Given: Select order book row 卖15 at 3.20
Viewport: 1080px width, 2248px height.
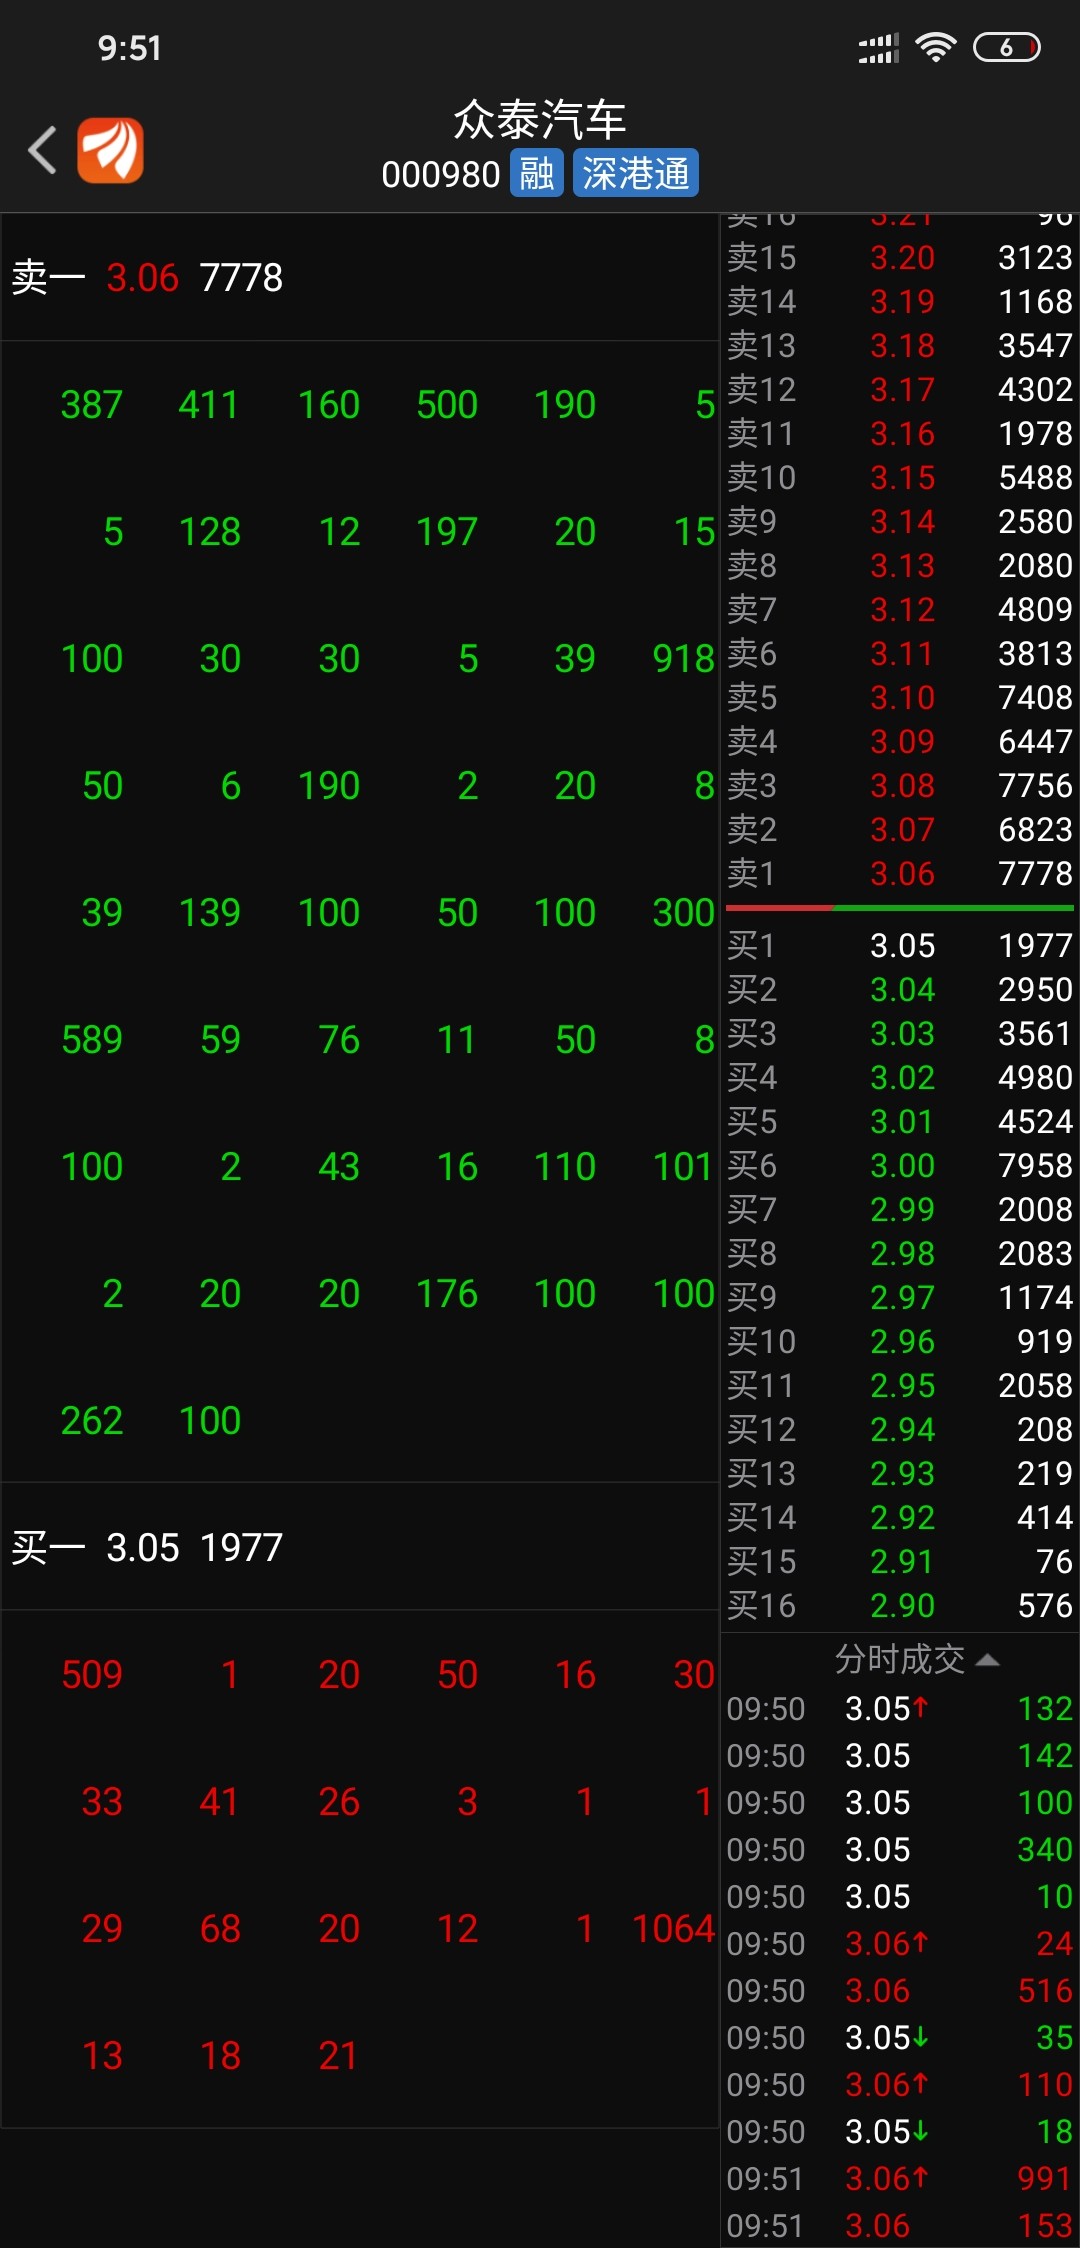Looking at the screenshot, I should click(x=900, y=257).
